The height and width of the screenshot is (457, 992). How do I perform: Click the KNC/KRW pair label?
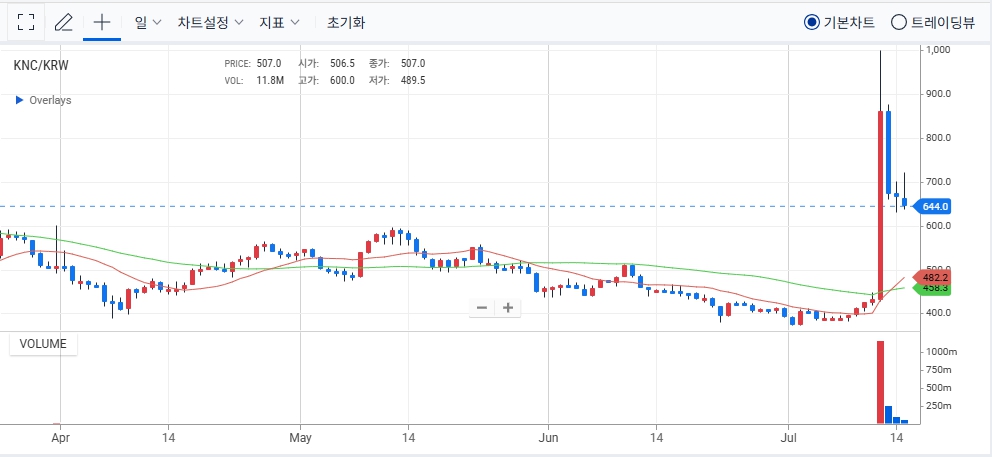point(40,65)
